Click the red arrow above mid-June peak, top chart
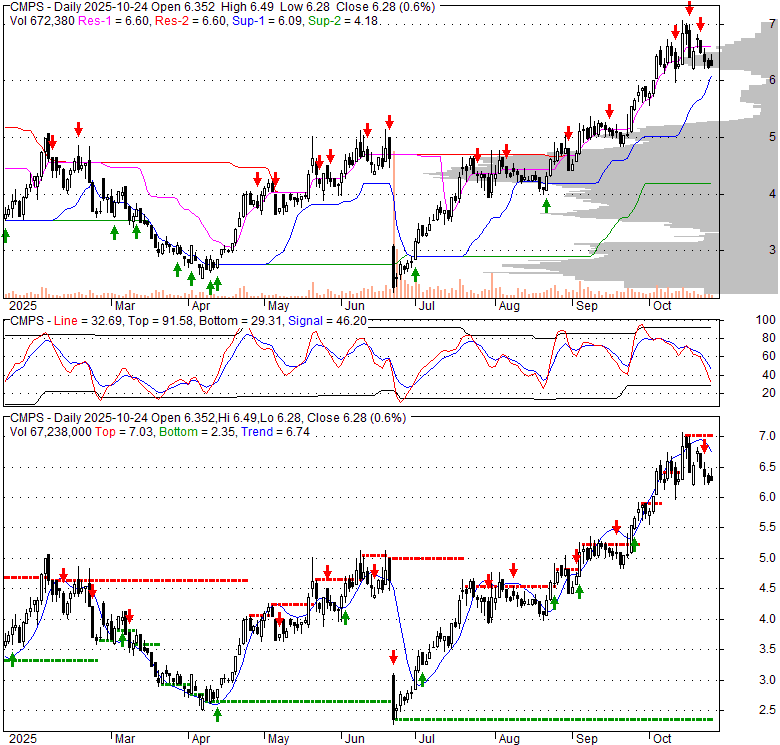The height and width of the screenshot is (745, 780). [389, 120]
